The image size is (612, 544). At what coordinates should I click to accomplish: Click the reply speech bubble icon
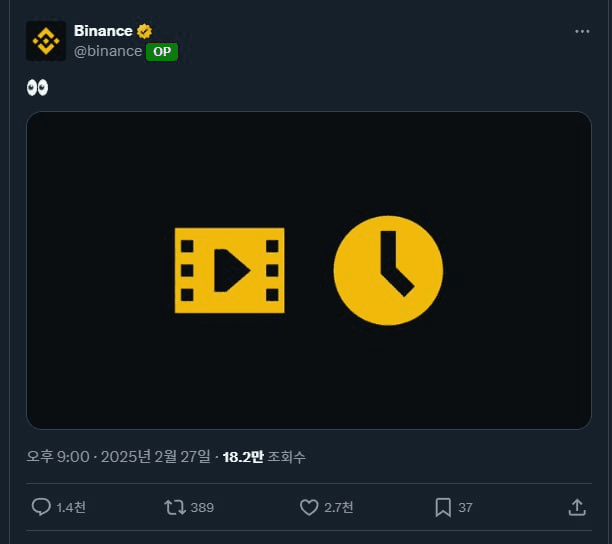(x=41, y=507)
